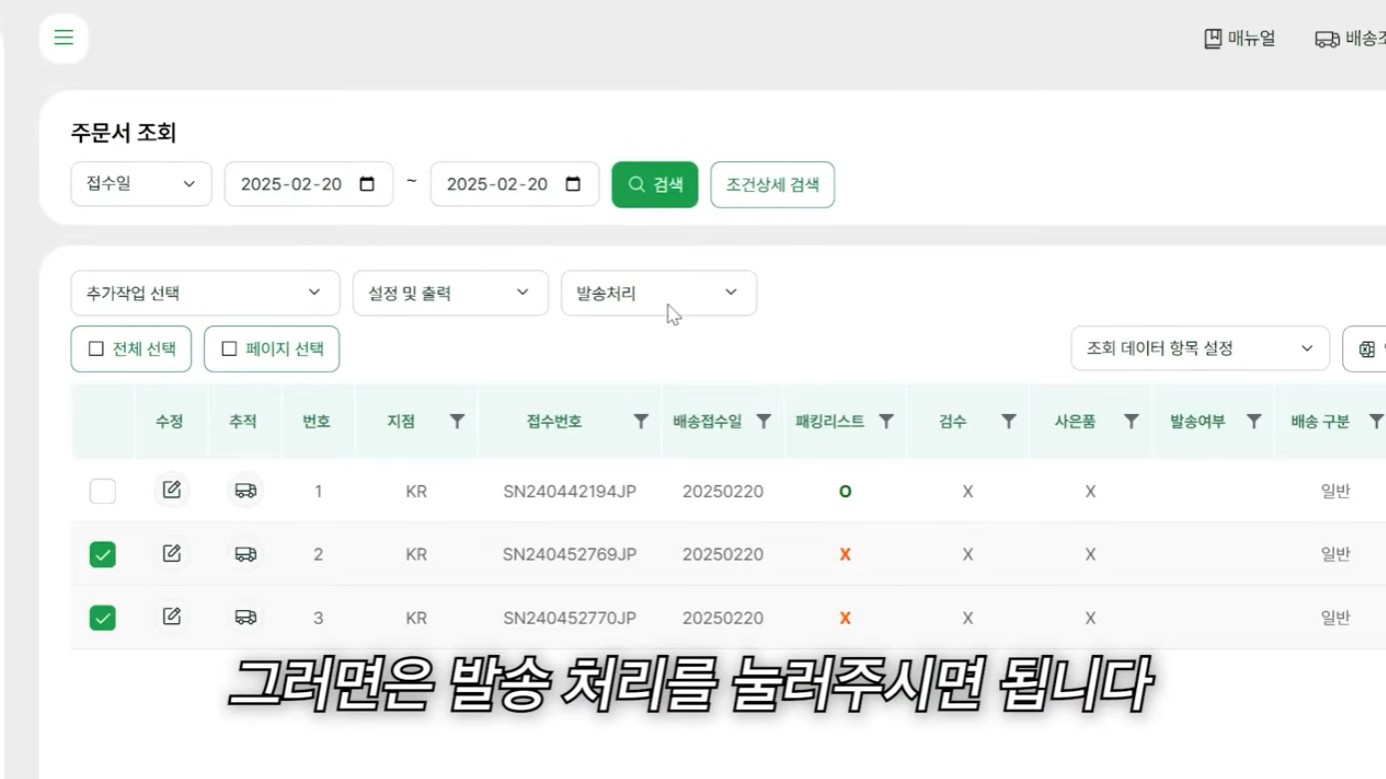Open the 추가작업 선택 dropdown
Viewport: 1386px width, 779px height.
pos(204,293)
